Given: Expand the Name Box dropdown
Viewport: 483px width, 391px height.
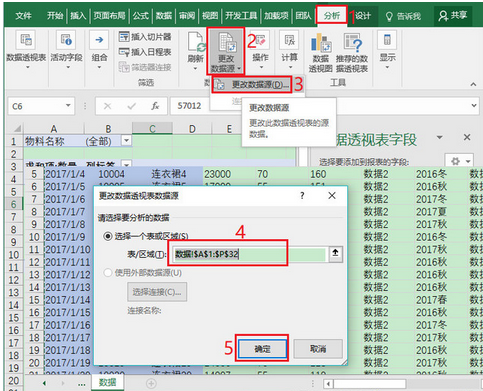Looking at the screenshot, I should [68, 106].
